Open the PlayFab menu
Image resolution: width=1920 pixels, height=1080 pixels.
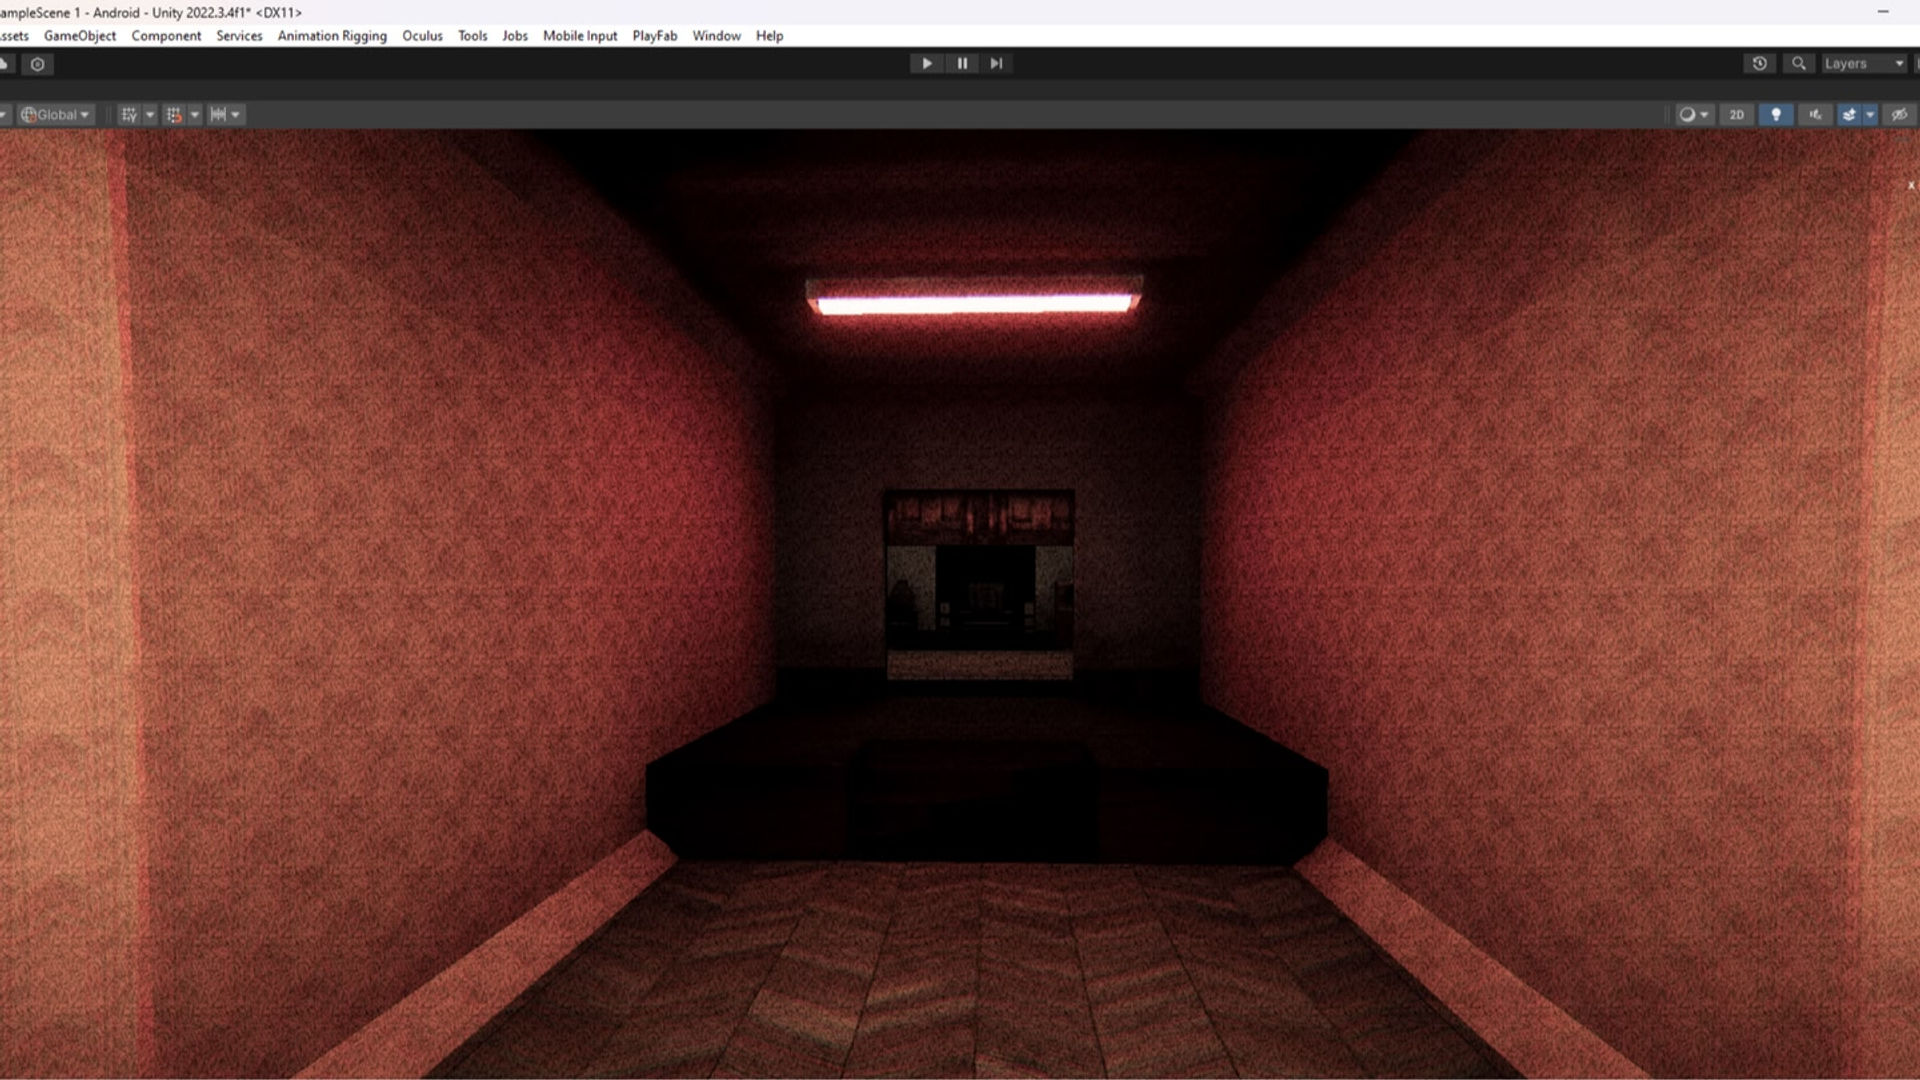point(654,36)
